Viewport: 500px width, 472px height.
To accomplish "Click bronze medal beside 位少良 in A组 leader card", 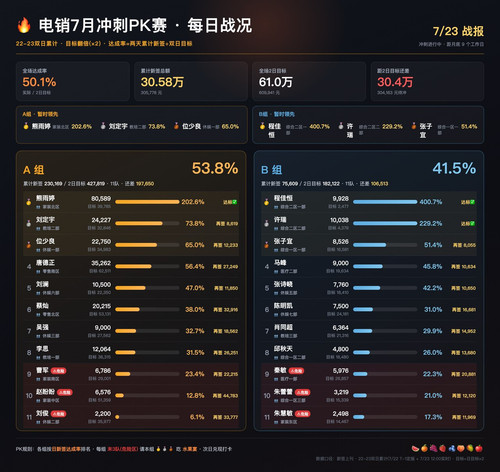I will coord(176,126).
